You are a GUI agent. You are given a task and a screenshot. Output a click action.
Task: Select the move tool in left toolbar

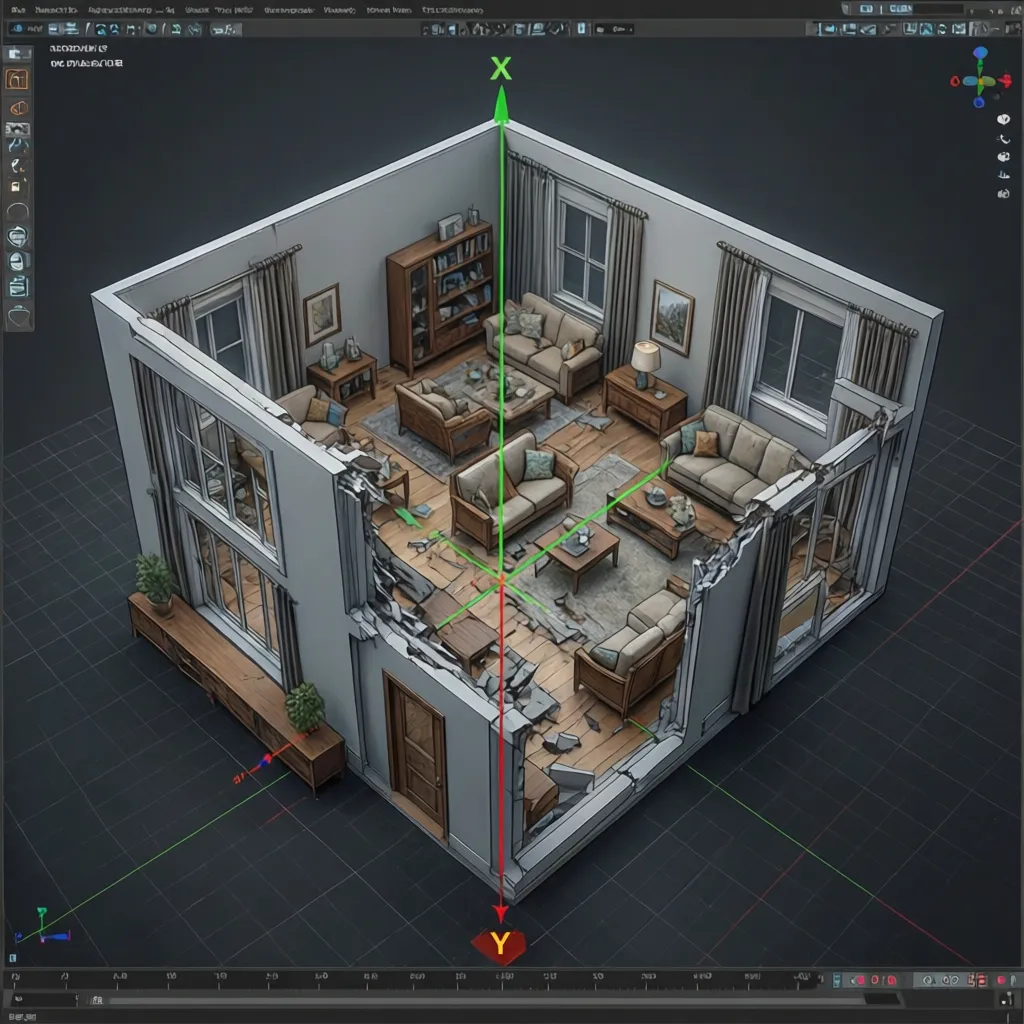coord(15,145)
